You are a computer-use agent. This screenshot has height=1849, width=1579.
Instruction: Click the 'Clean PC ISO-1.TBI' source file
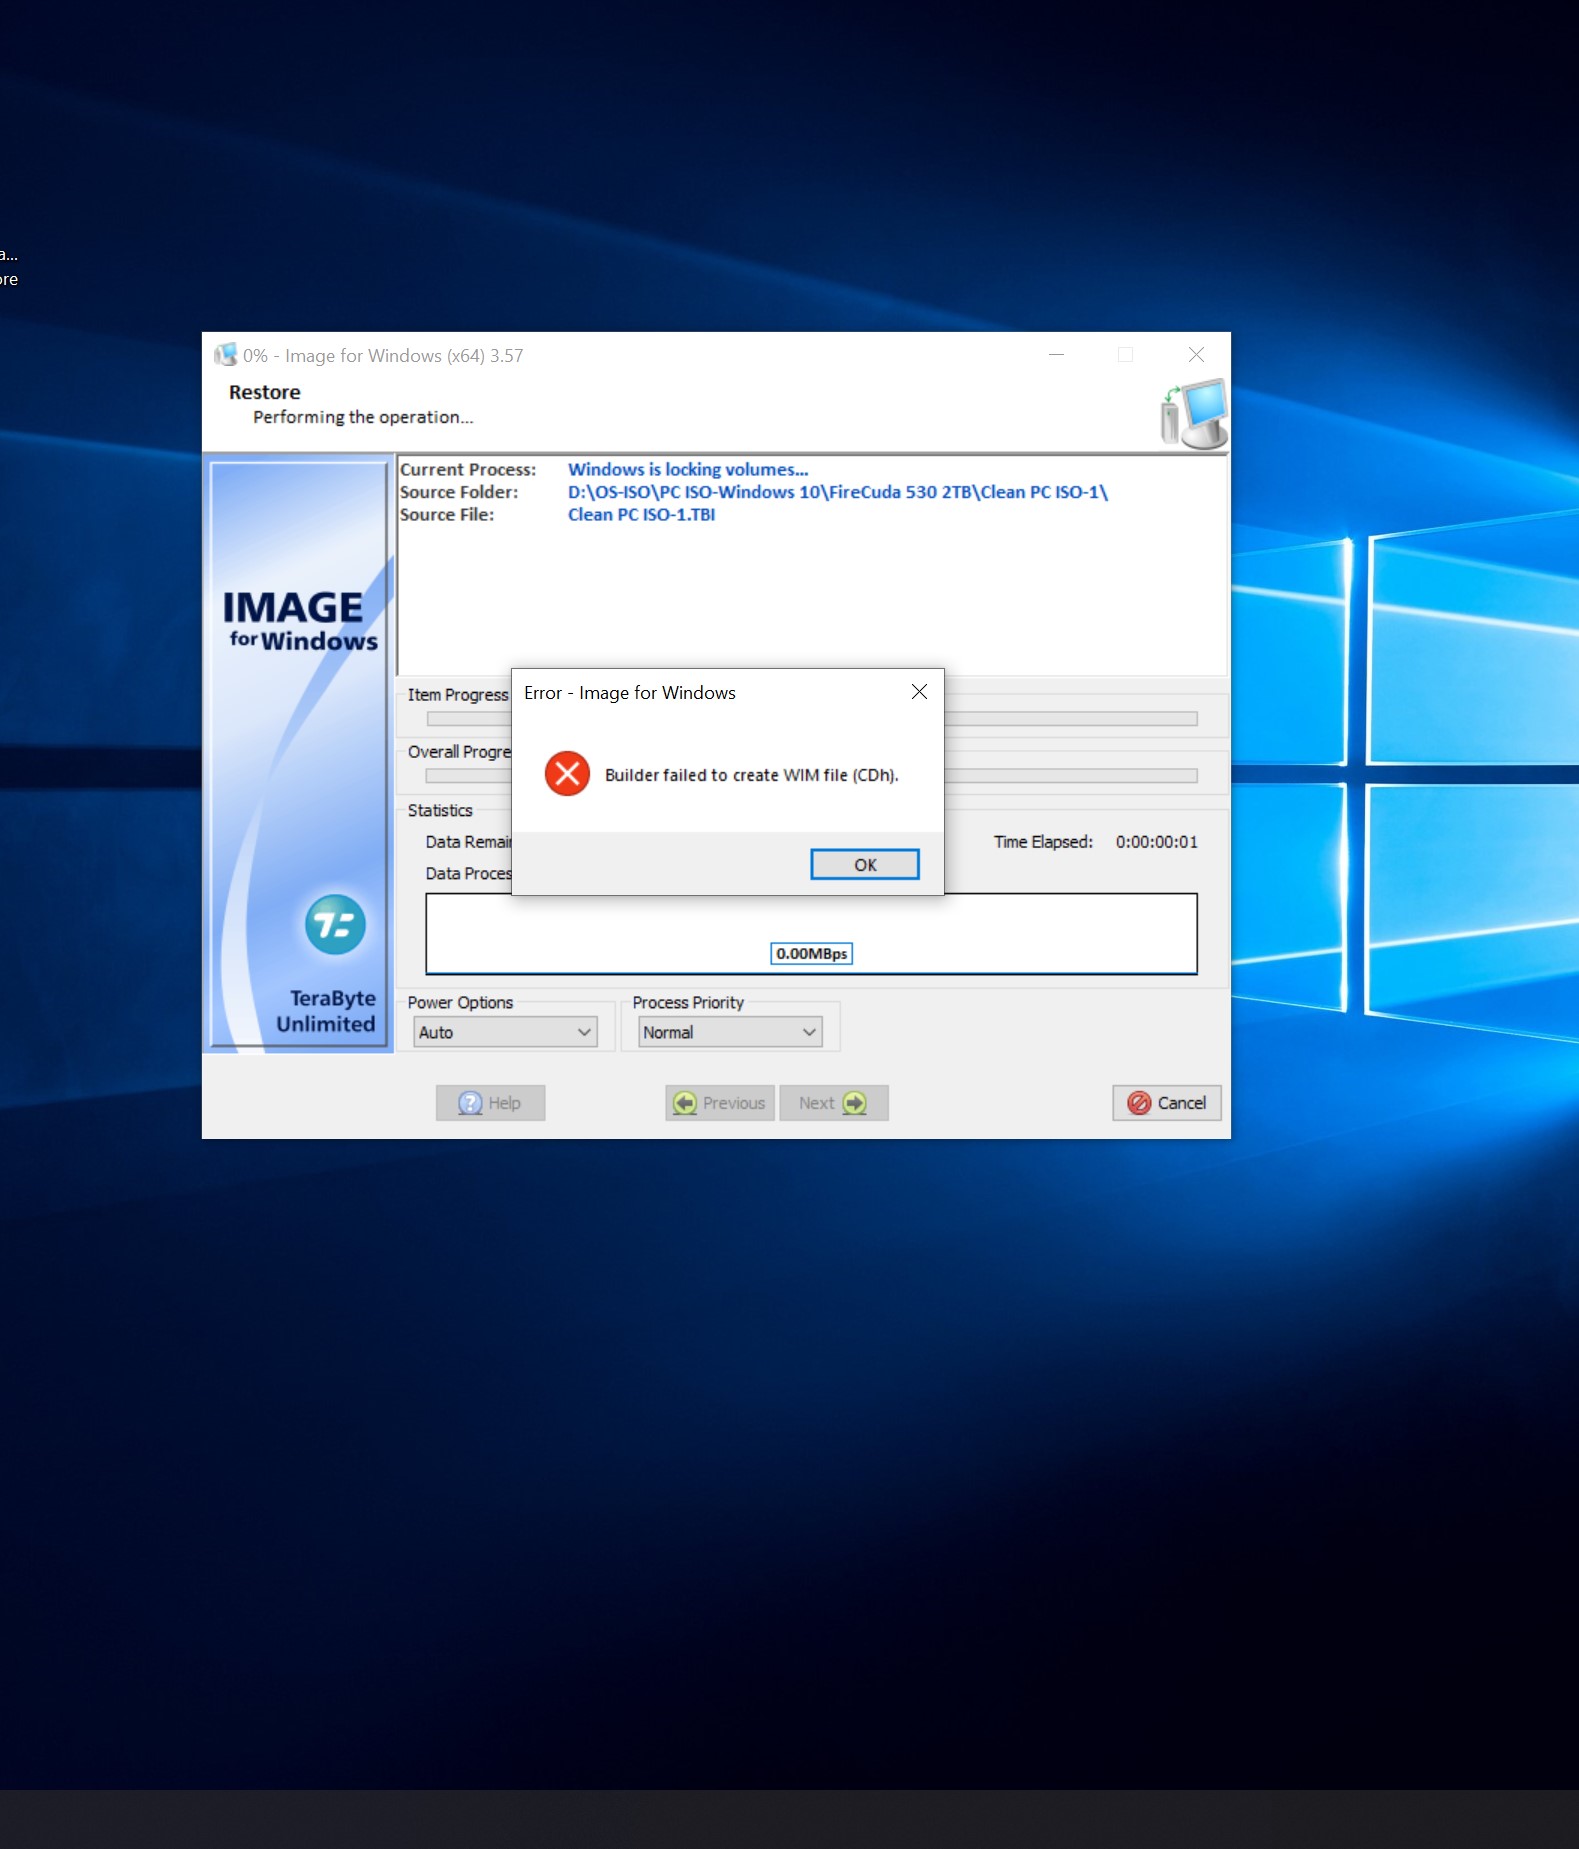[641, 515]
